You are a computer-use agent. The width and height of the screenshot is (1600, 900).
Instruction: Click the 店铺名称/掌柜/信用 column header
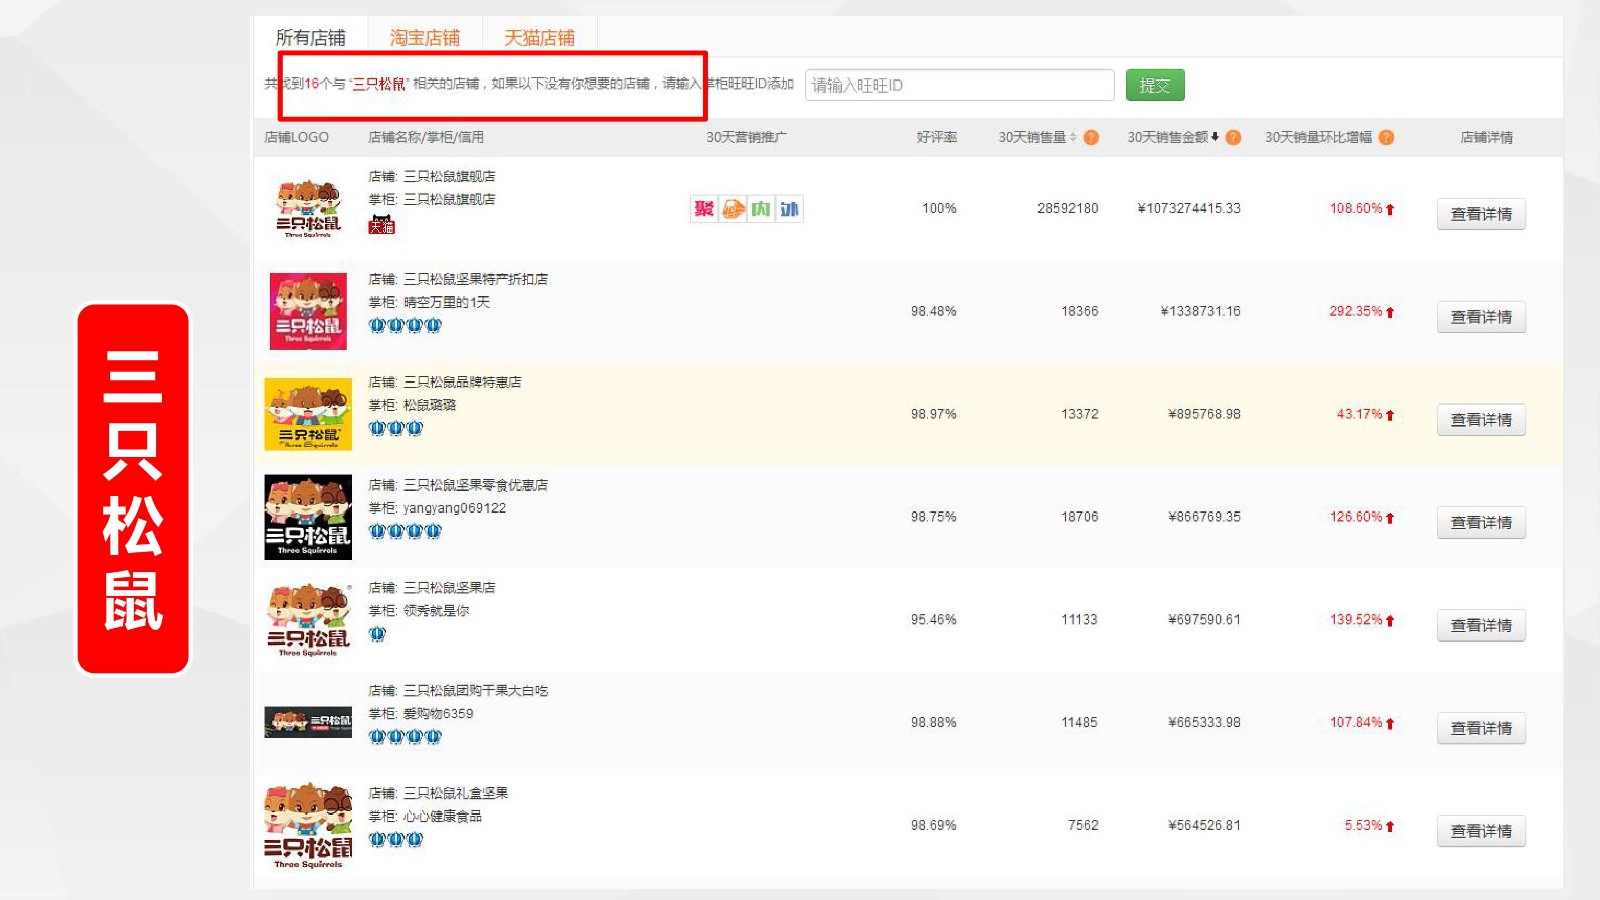point(426,138)
